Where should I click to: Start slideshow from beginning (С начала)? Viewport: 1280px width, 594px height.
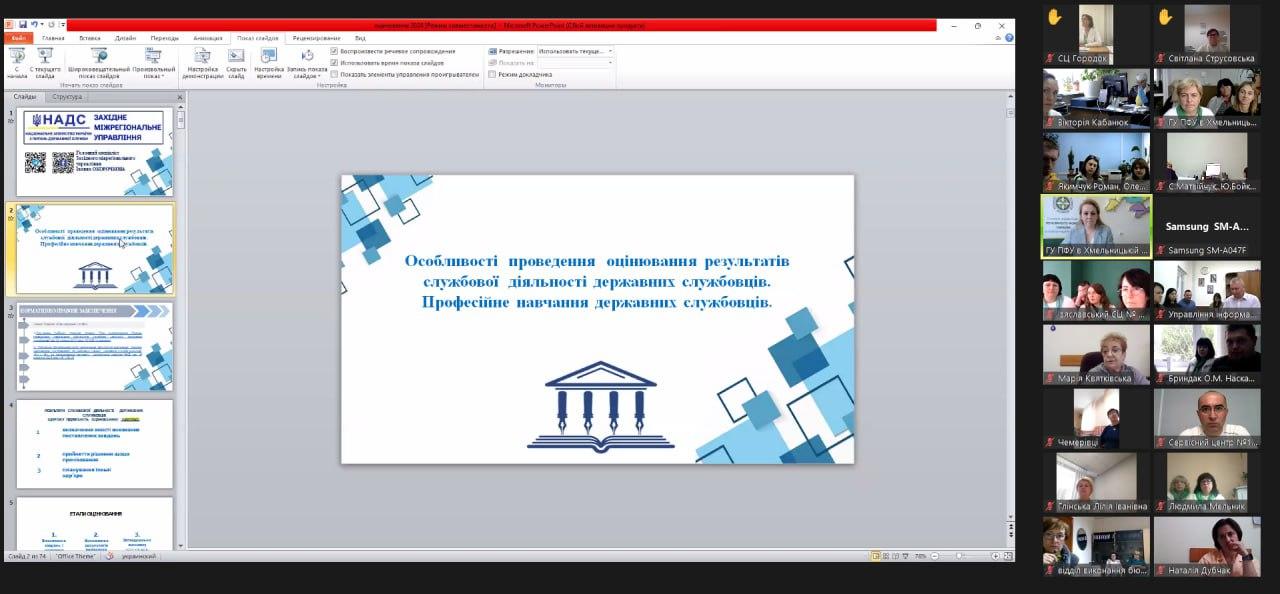(16, 62)
